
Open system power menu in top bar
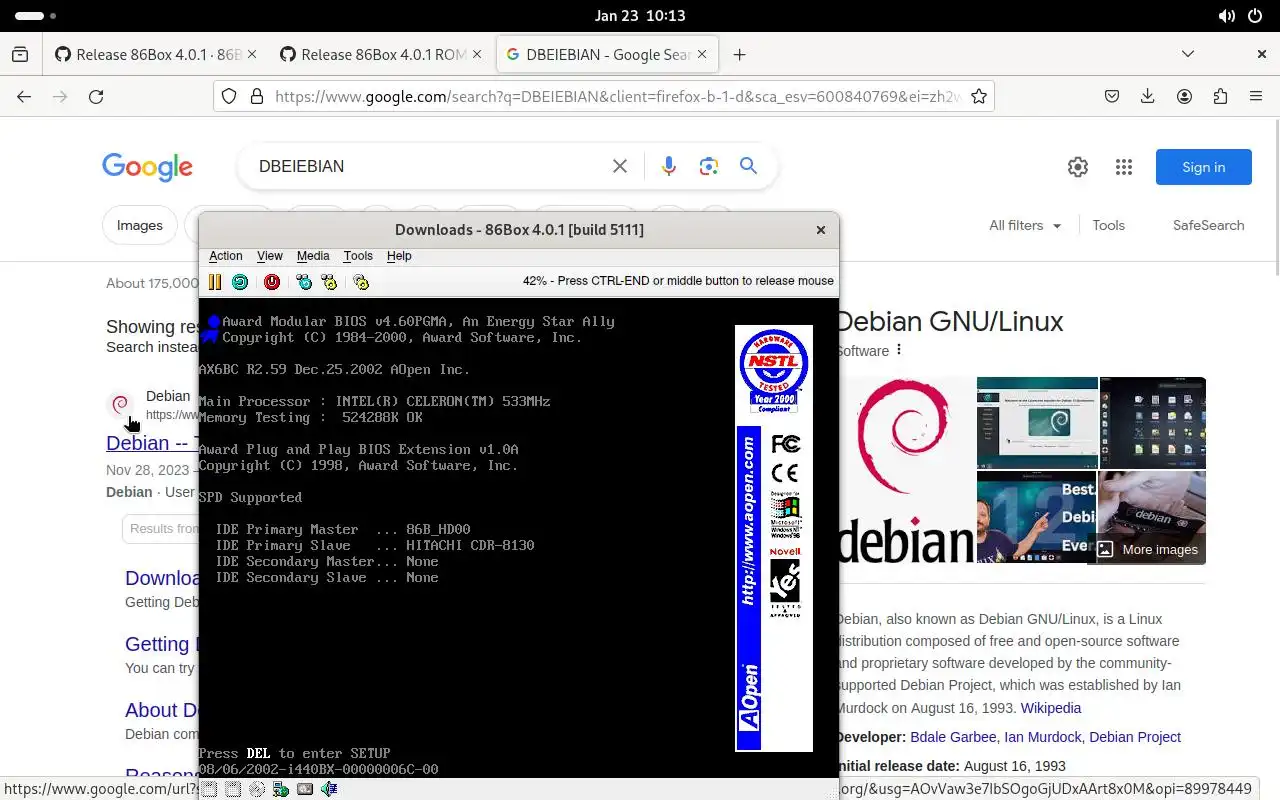1255,16
